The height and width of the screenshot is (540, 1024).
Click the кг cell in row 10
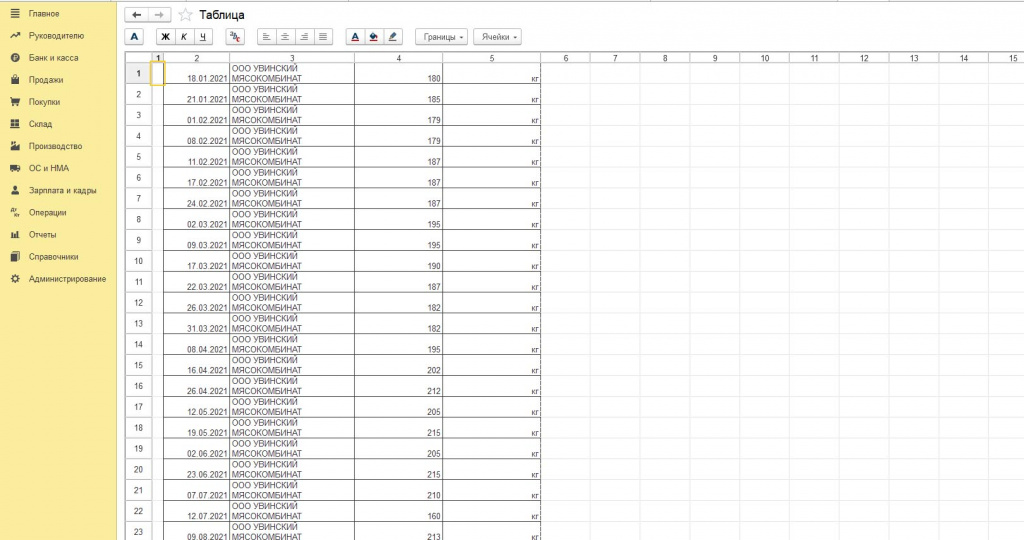pos(492,261)
